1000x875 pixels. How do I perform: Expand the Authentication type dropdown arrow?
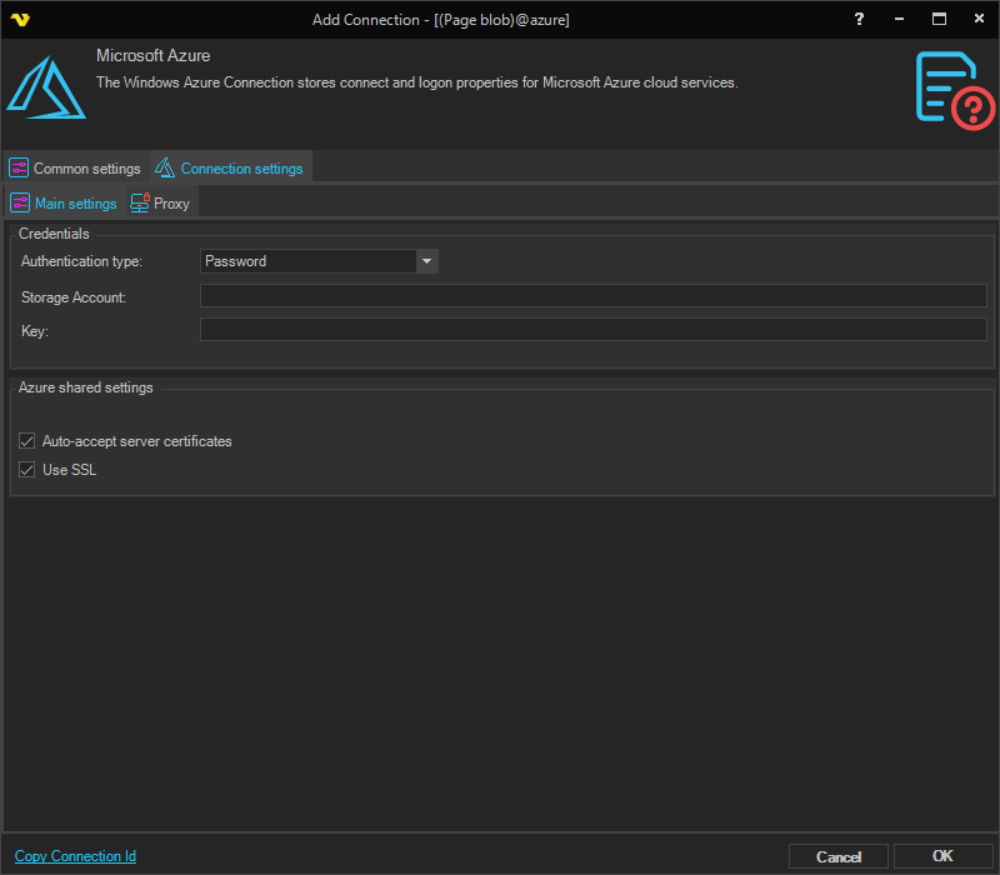pos(427,261)
